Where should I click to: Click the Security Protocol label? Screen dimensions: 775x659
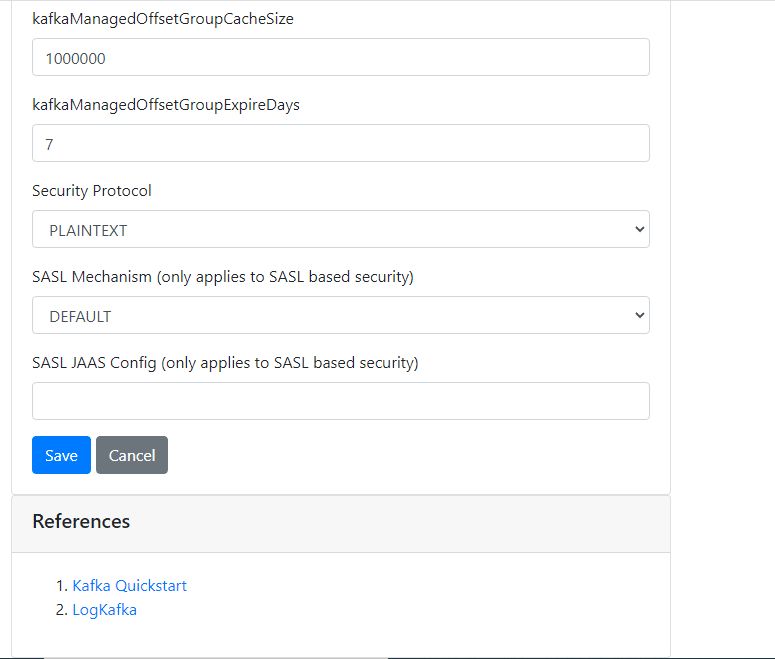[92, 191]
